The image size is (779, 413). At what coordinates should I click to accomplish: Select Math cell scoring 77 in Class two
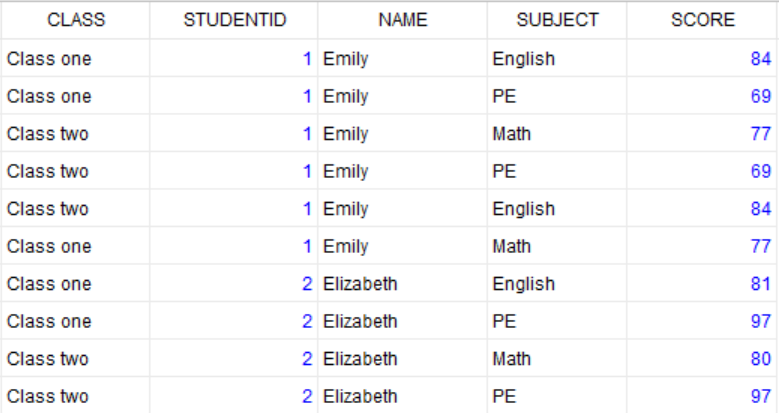pos(557,134)
